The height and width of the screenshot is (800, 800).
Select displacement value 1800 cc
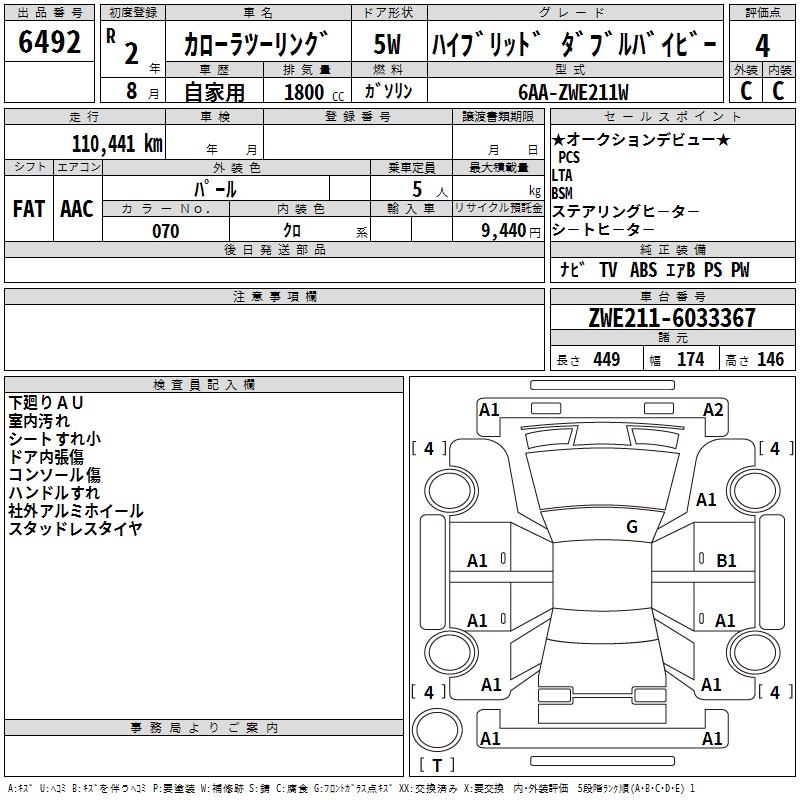pyautogui.click(x=314, y=92)
